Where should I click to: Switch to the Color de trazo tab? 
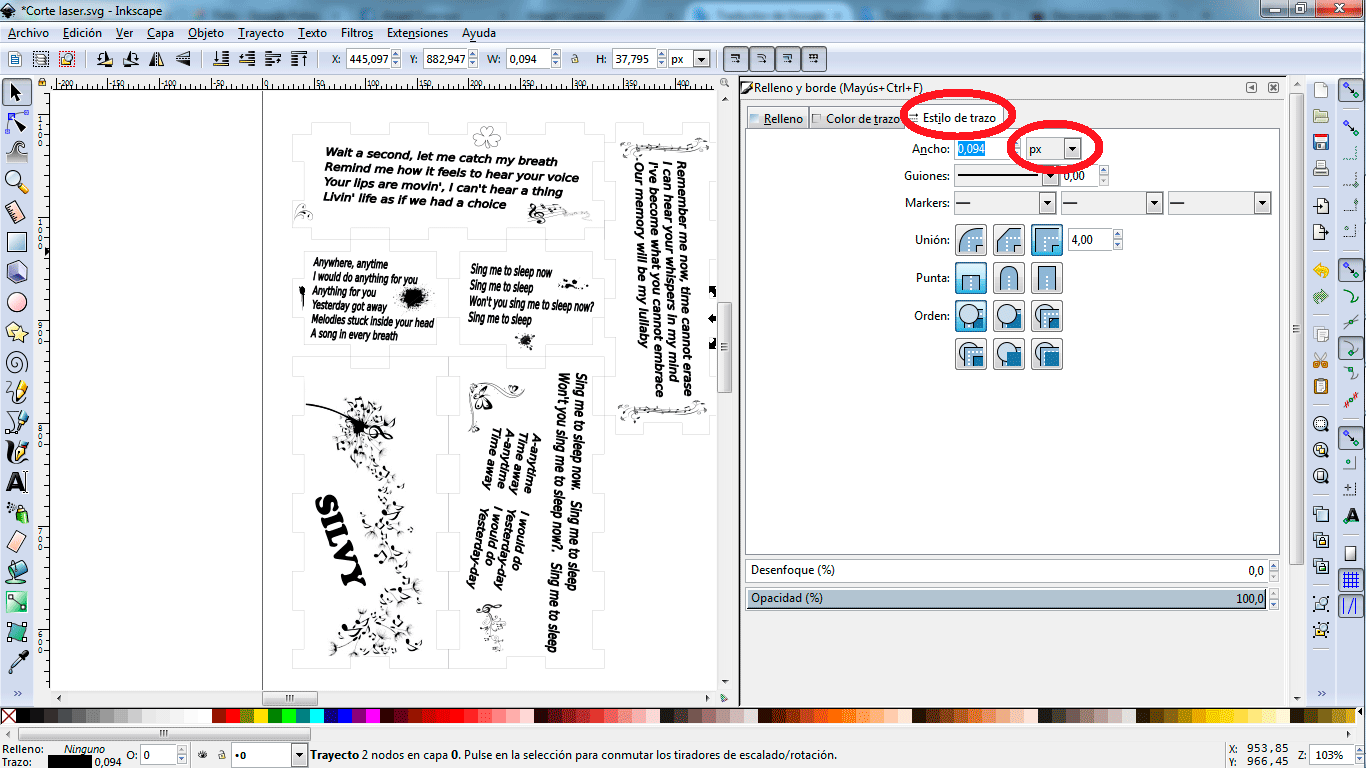click(x=855, y=119)
